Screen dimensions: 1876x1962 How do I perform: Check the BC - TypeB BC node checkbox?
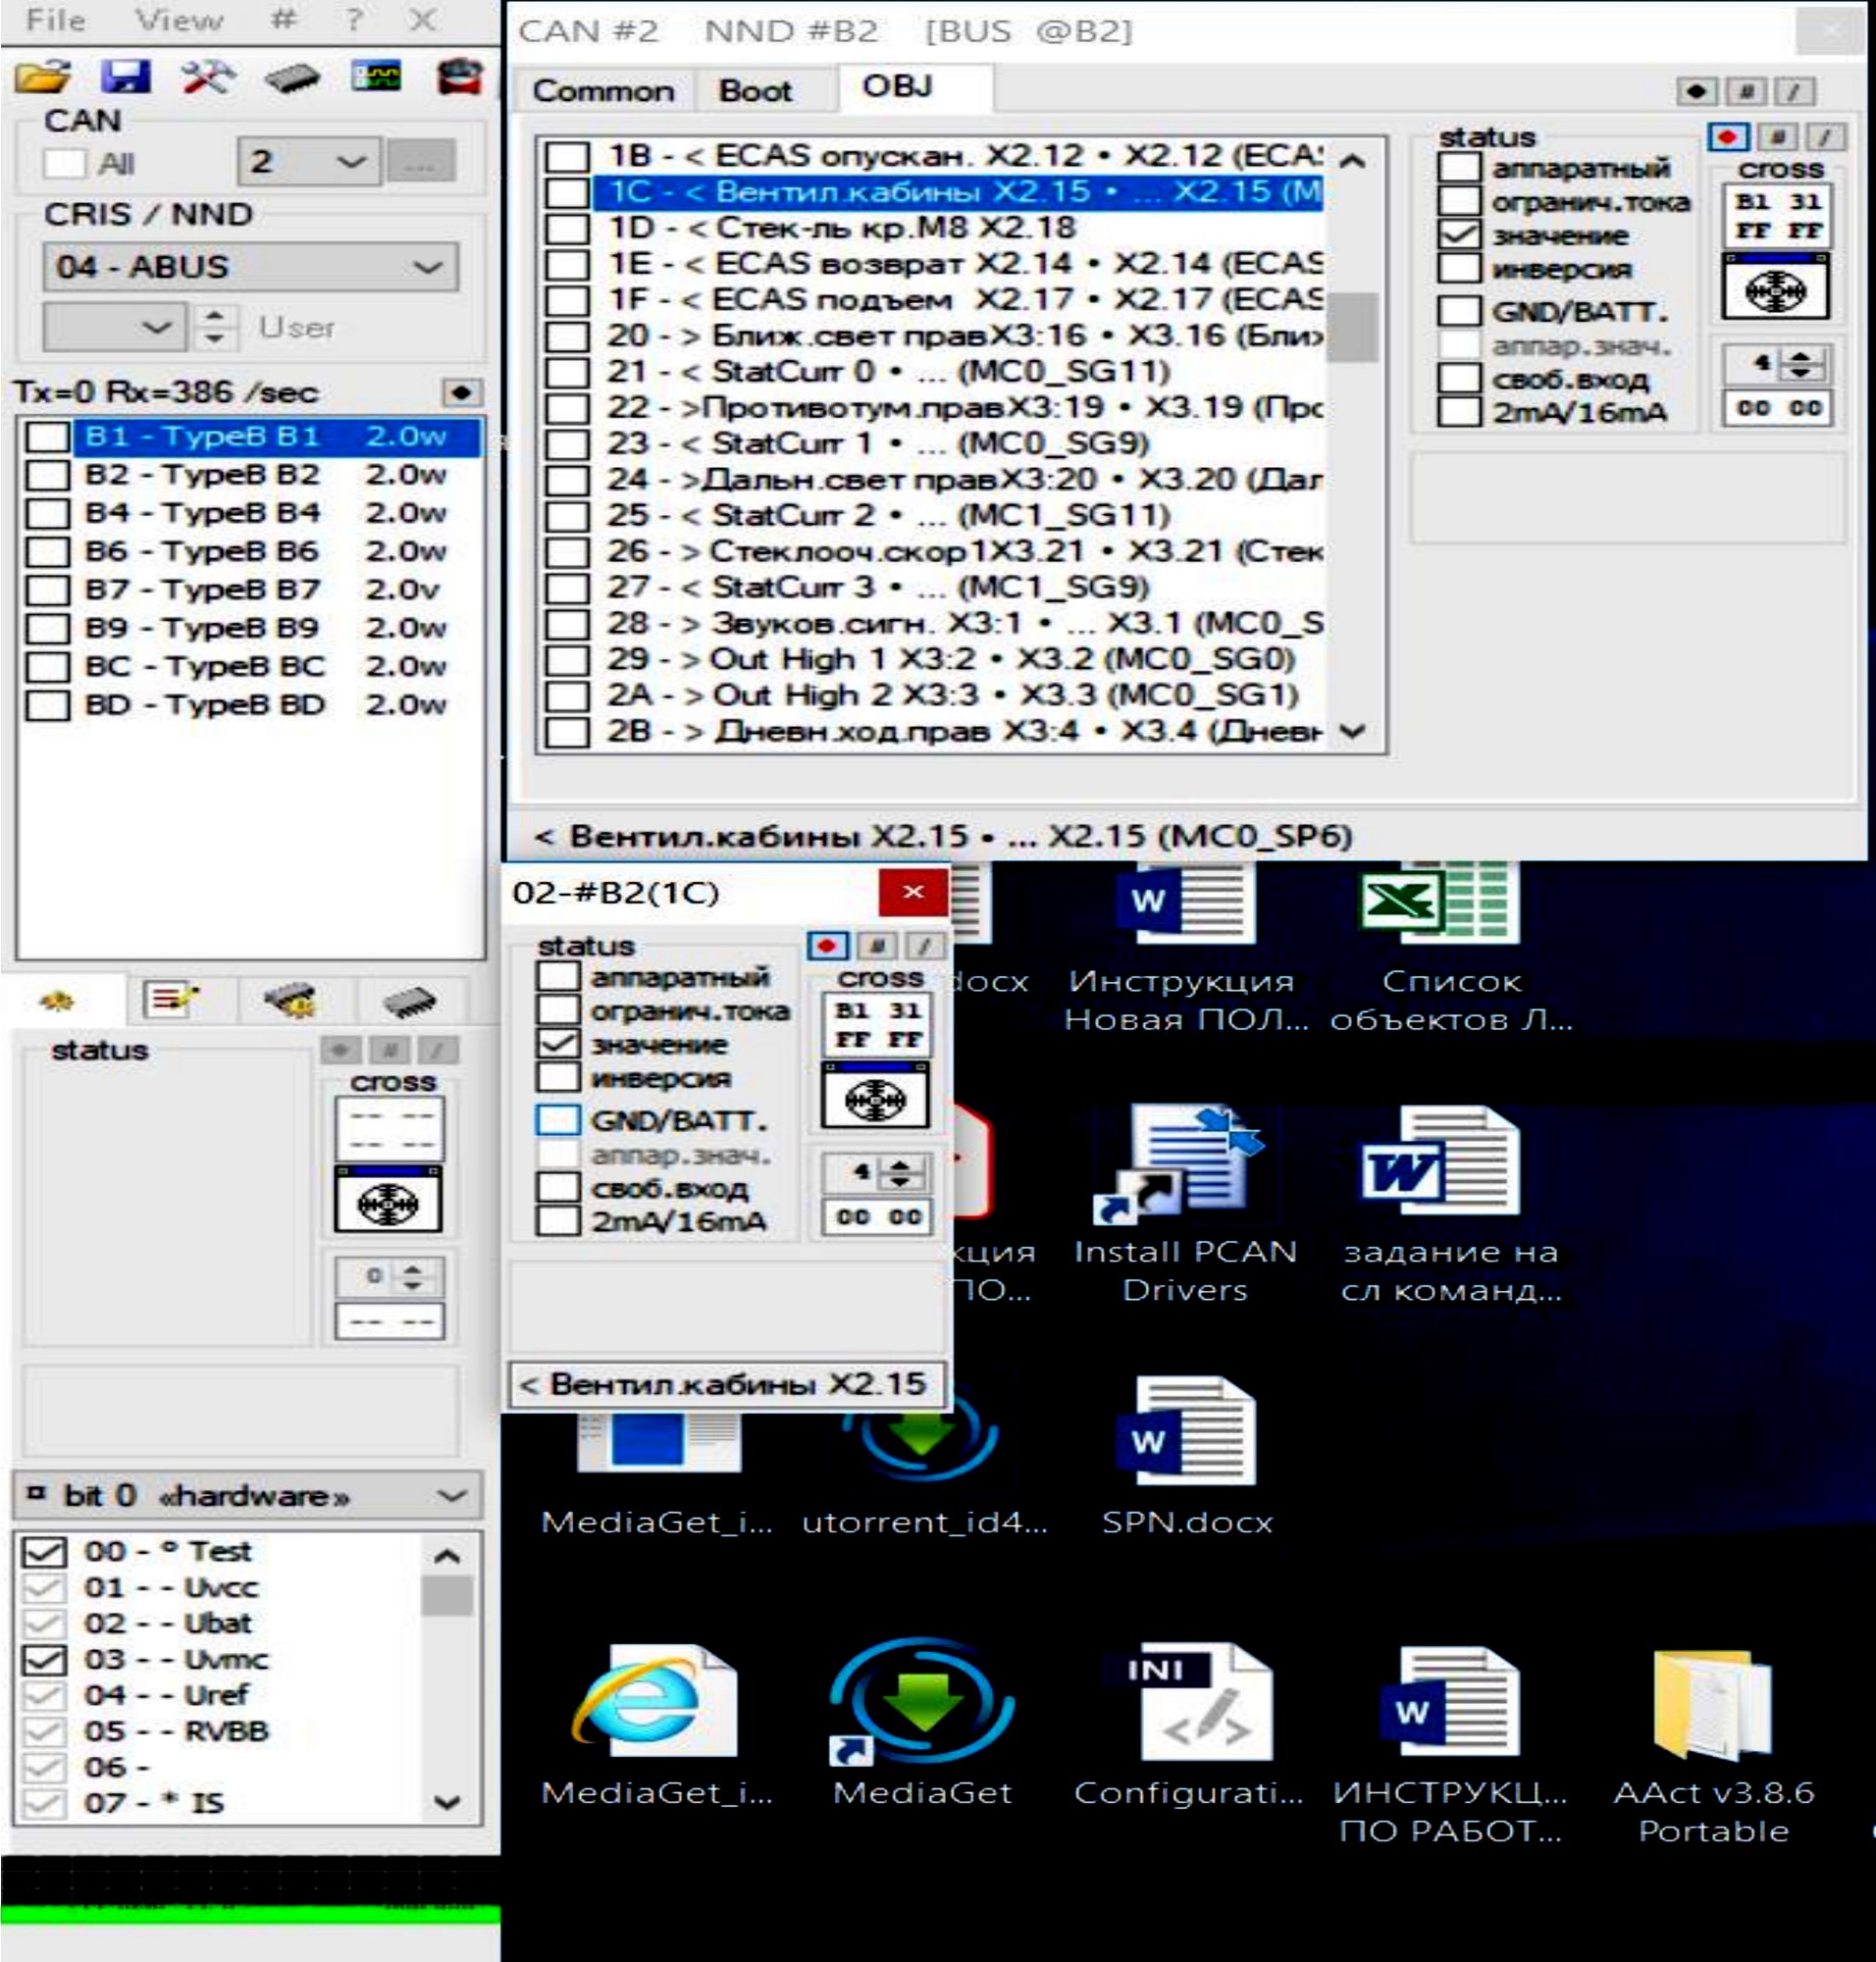(x=47, y=667)
